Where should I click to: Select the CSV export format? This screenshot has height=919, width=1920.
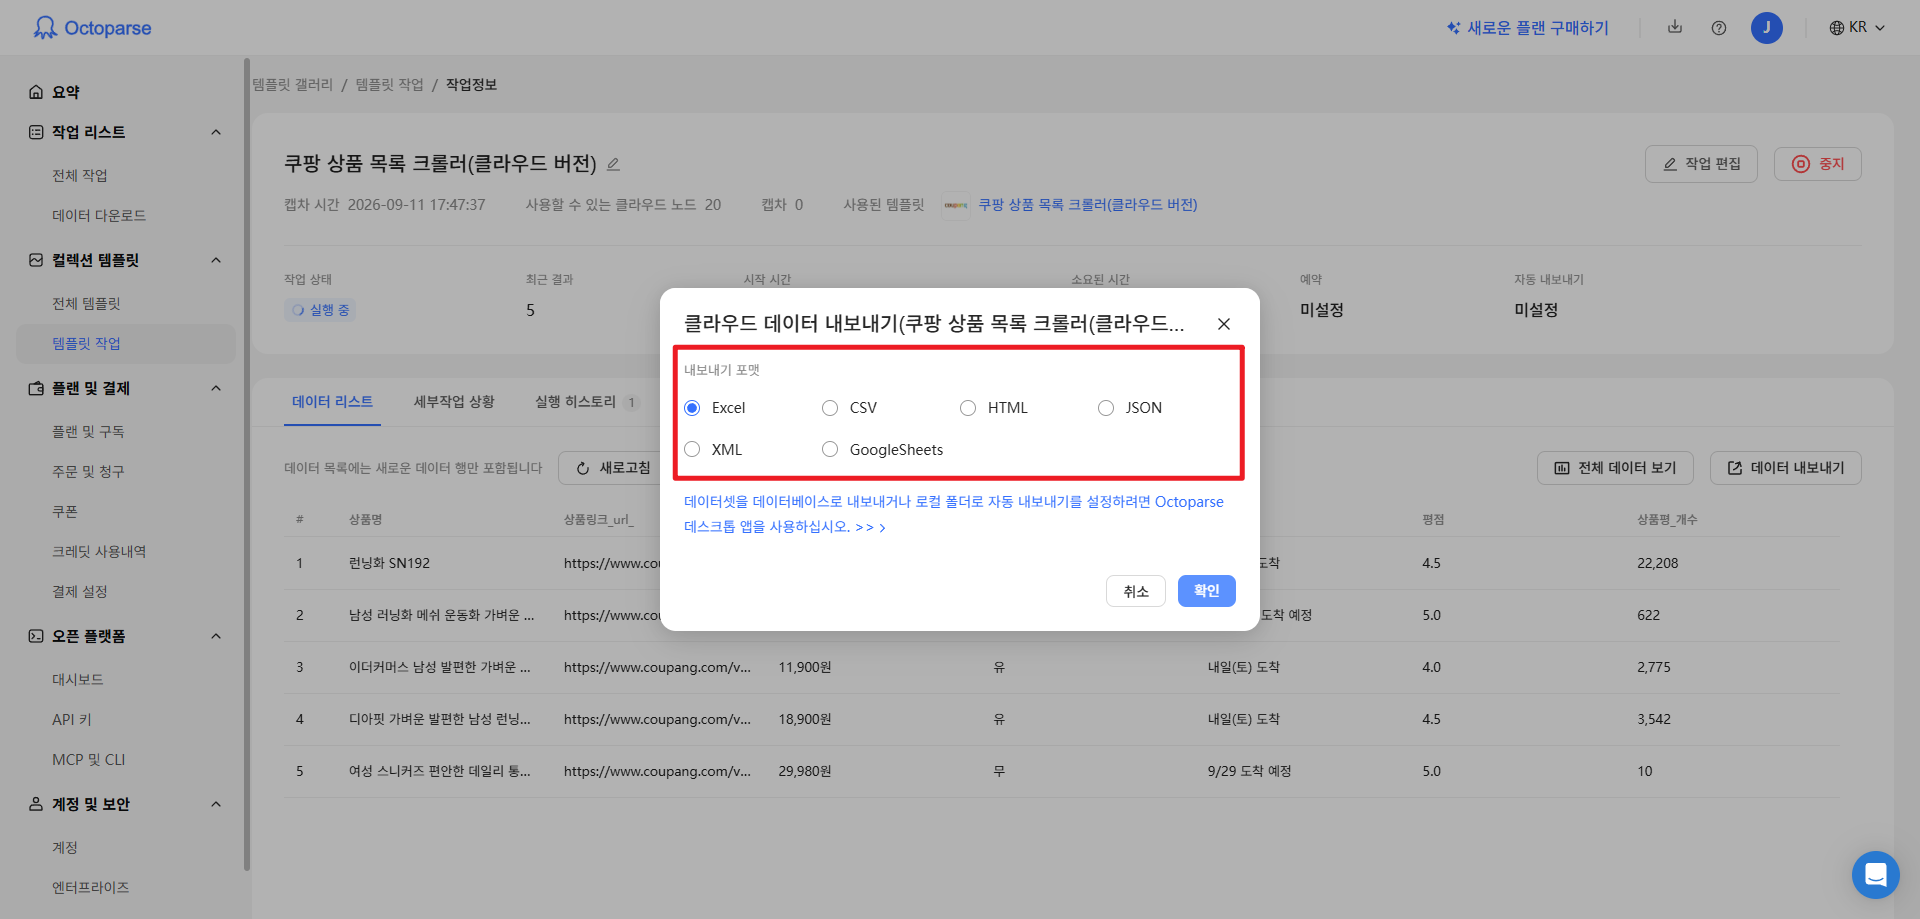850,408
